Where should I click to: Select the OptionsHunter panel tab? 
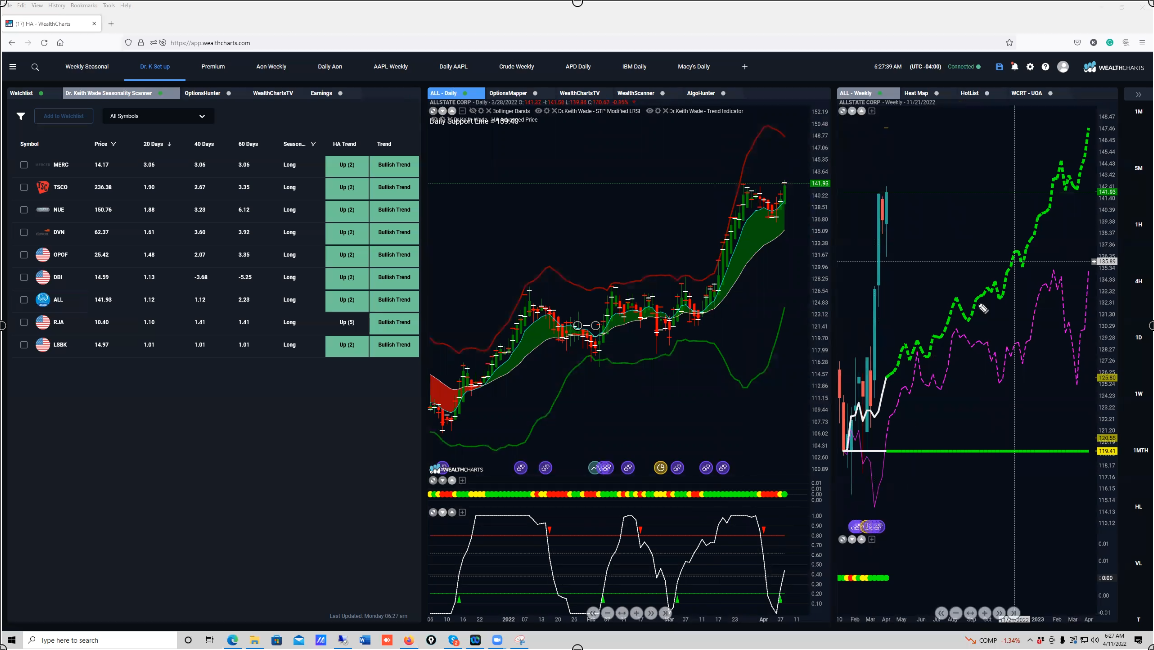tap(202, 93)
